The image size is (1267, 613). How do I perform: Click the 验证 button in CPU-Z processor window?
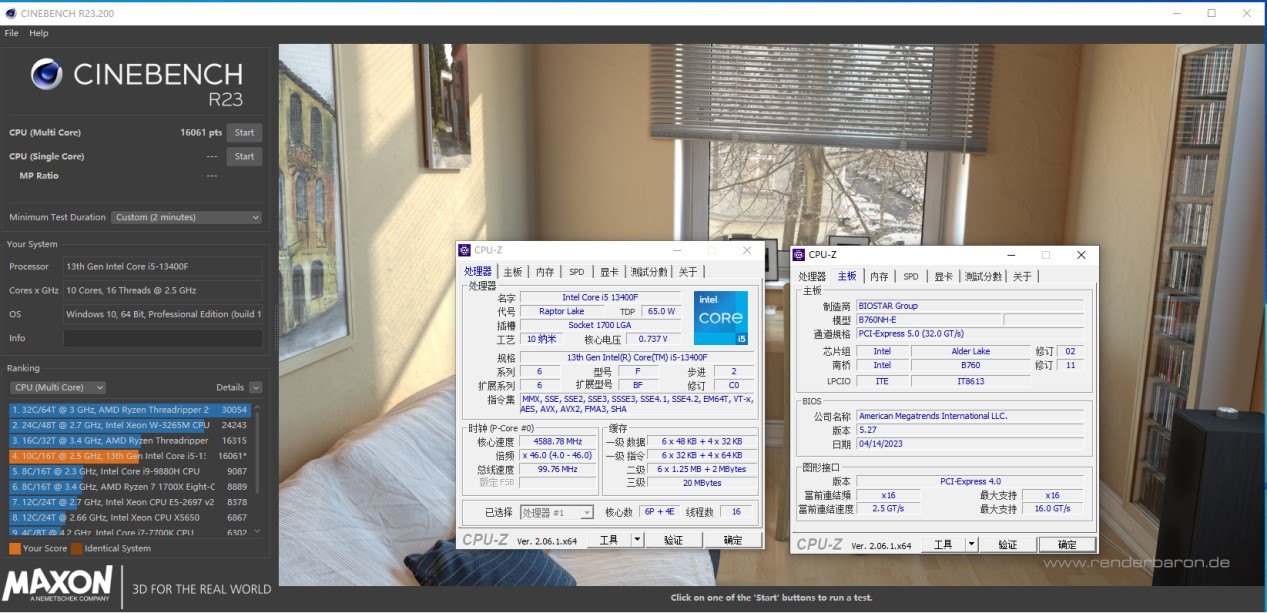point(673,540)
